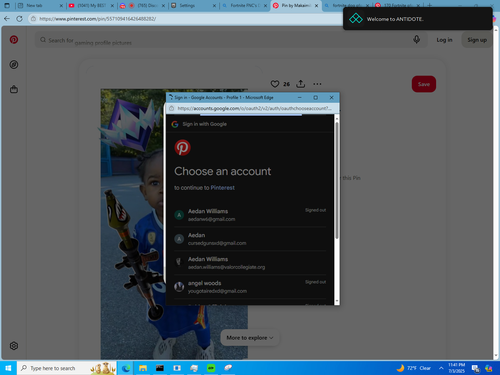
Task: Click the red Save button on the pin
Action: [x=424, y=84]
